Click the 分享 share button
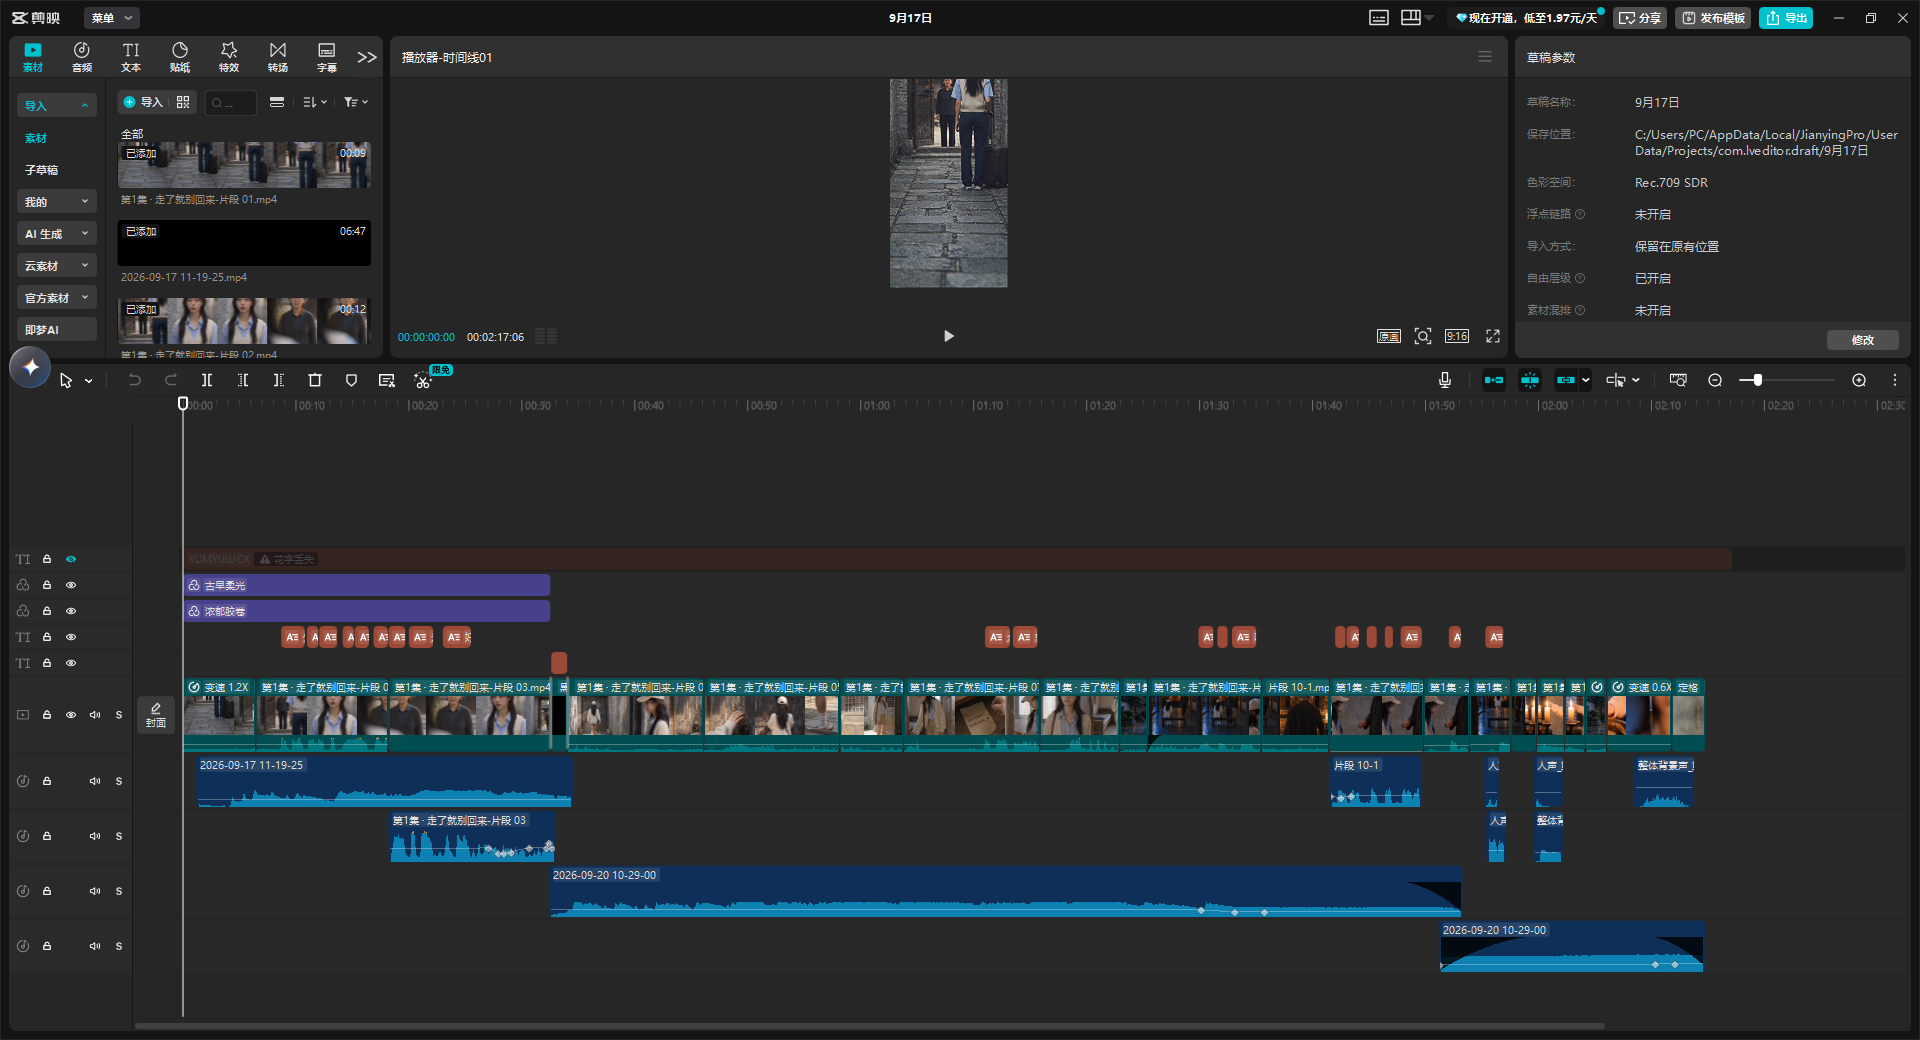This screenshot has height=1040, width=1920. [x=1640, y=18]
